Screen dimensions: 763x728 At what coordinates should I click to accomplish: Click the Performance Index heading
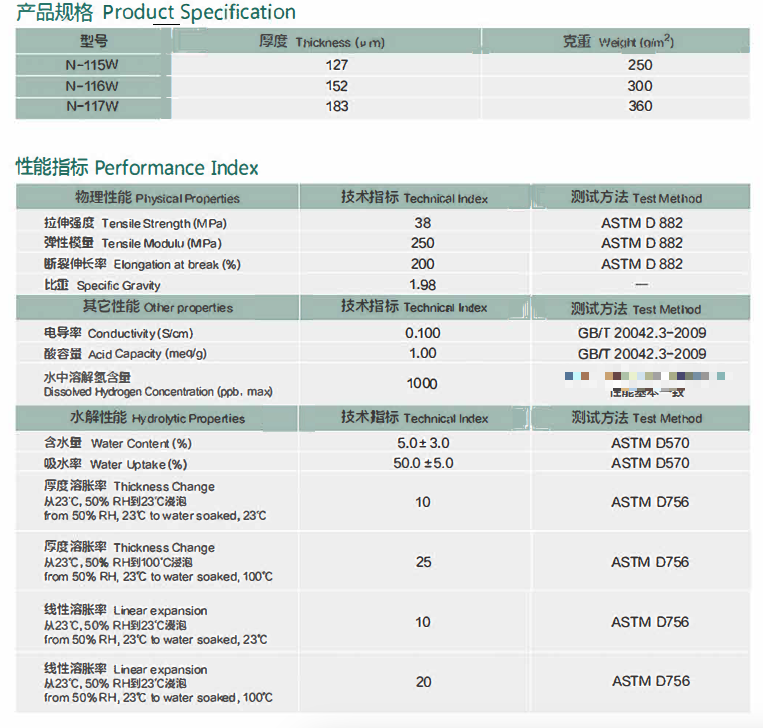[x=137, y=168]
